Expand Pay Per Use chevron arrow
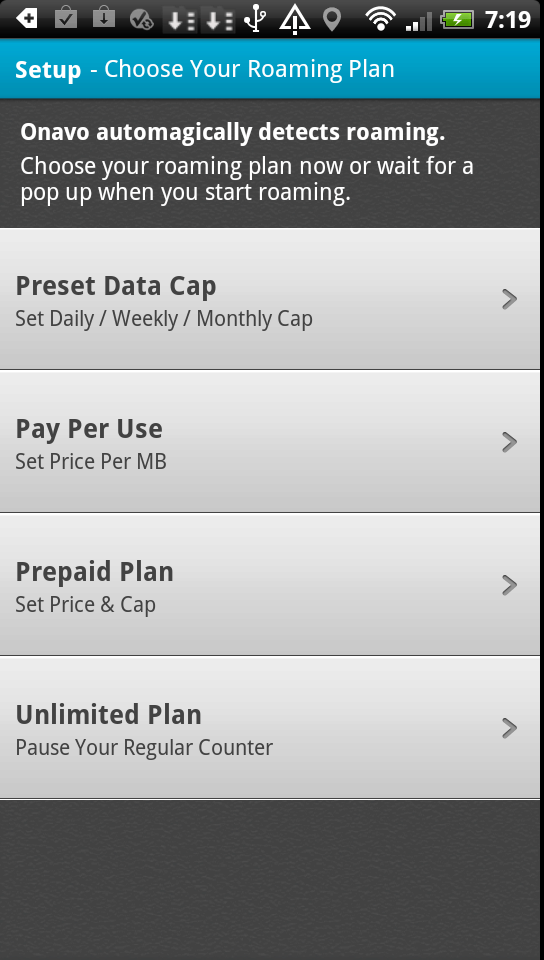The width and height of the screenshot is (544, 960). (510, 441)
